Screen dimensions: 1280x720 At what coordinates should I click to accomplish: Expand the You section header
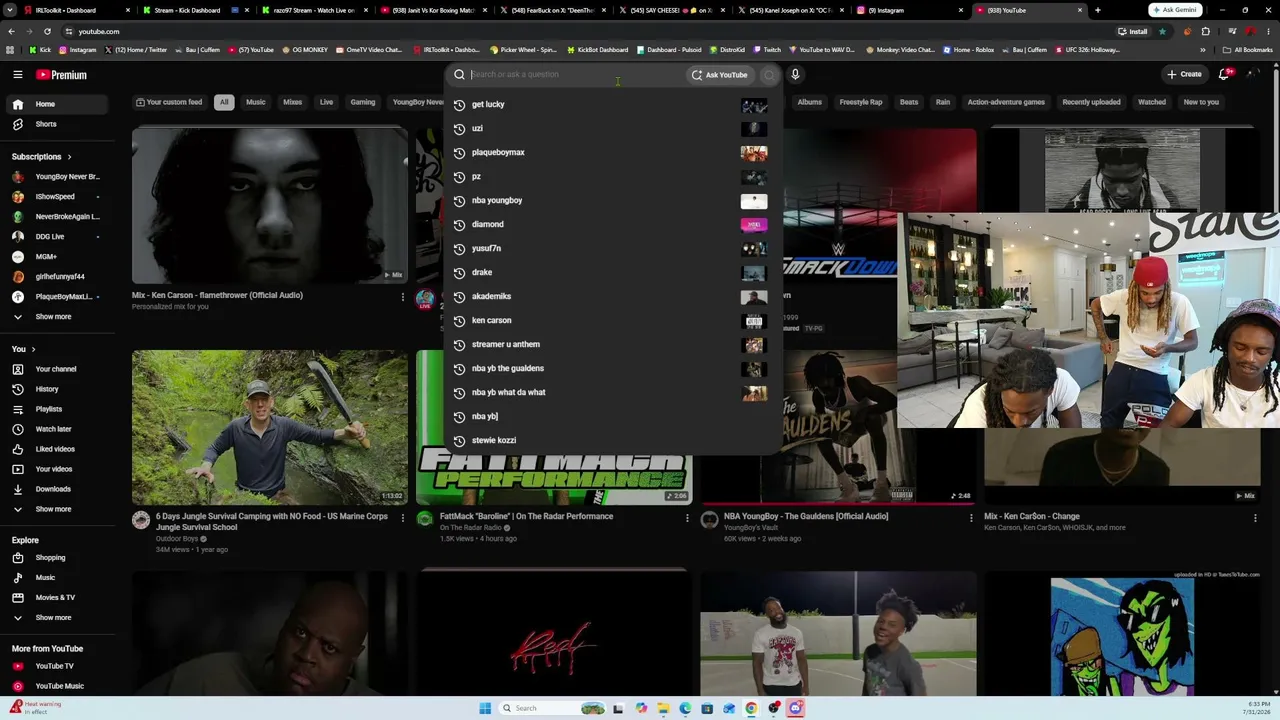pyautogui.click(x=24, y=349)
